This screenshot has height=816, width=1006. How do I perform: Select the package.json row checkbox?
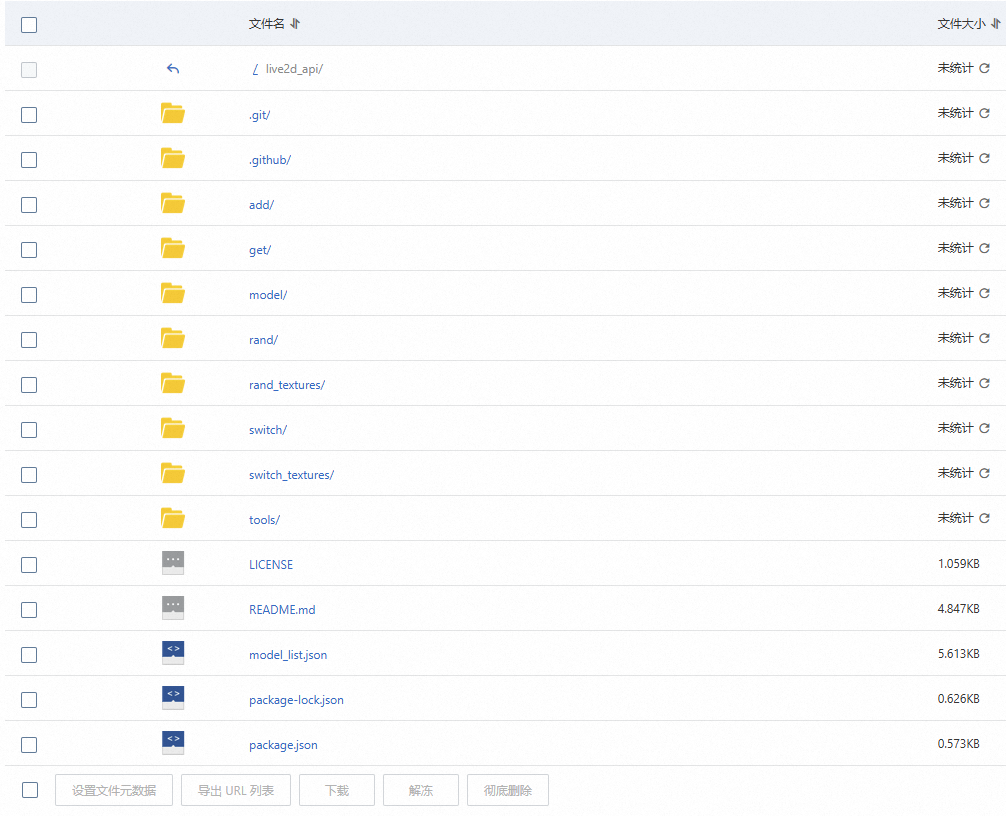coord(29,745)
